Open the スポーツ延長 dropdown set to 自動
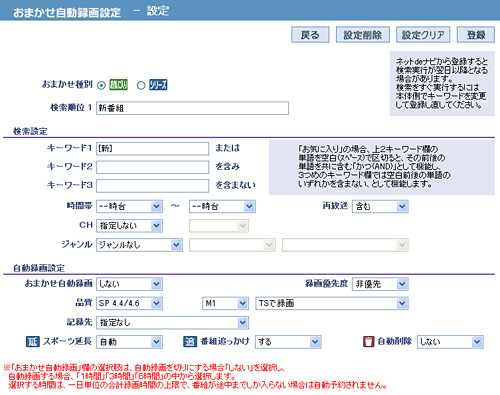500x395 pixels. click(x=129, y=342)
